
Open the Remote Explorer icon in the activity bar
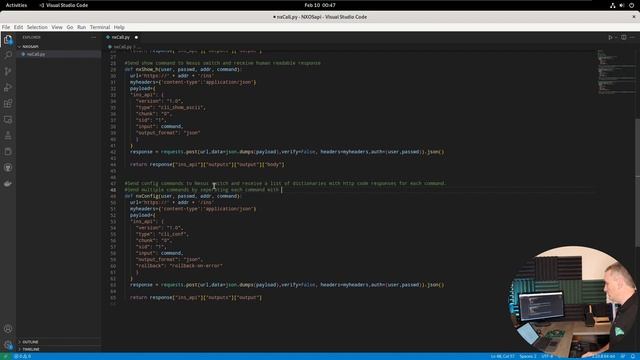pos(8,119)
